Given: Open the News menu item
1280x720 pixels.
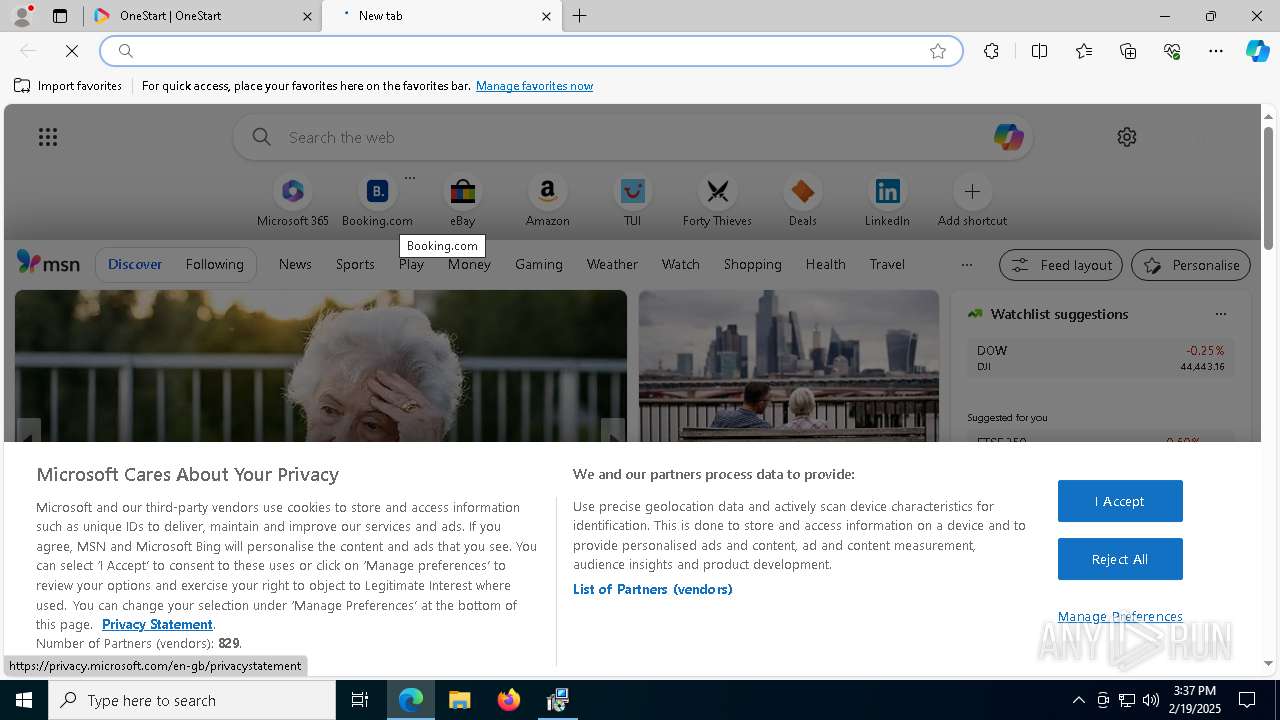Looking at the screenshot, I should click(x=295, y=264).
